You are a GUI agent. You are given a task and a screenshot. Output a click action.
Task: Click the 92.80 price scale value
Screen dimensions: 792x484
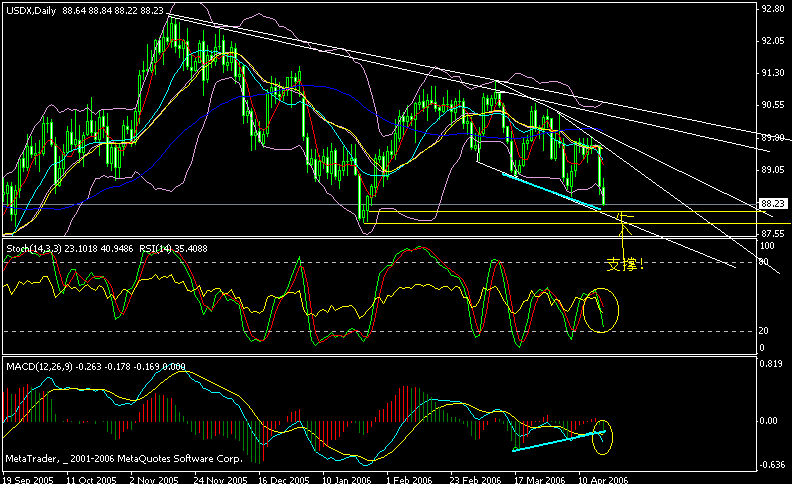pyautogui.click(x=773, y=9)
